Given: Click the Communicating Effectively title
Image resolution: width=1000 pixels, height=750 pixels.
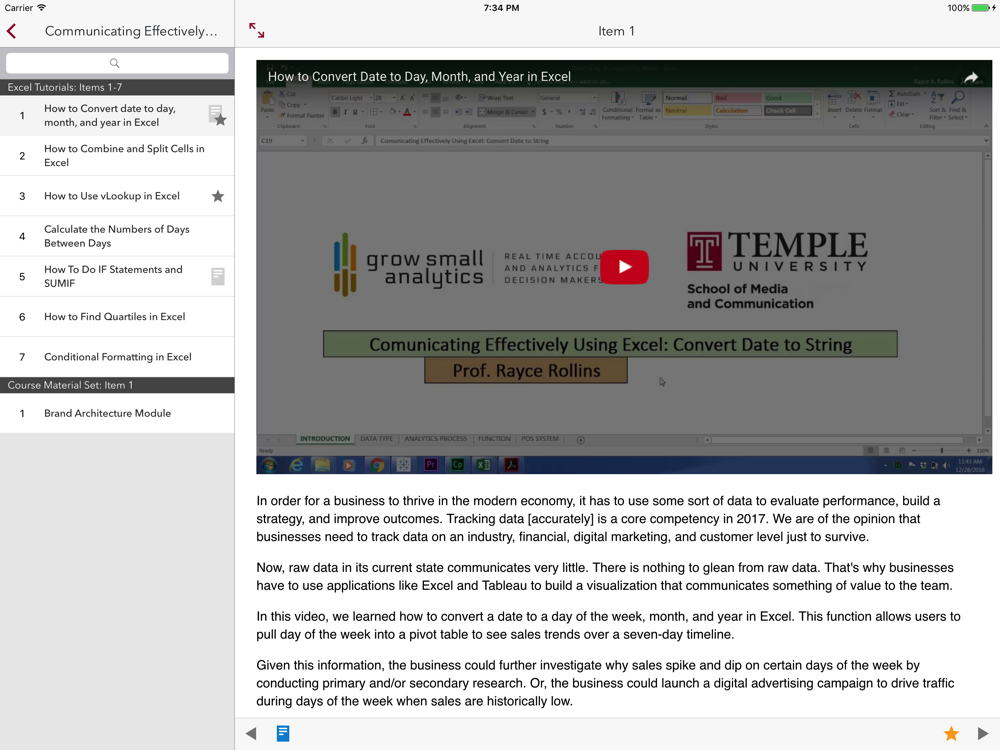Looking at the screenshot, I should pyautogui.click(x=131, y=31).
